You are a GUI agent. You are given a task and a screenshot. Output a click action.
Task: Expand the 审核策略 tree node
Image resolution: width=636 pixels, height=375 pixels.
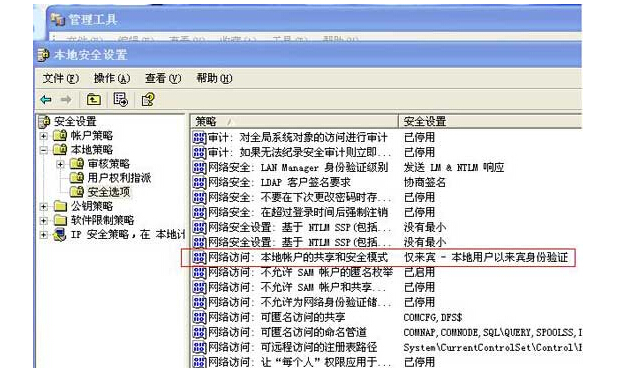tap(60, 164)
